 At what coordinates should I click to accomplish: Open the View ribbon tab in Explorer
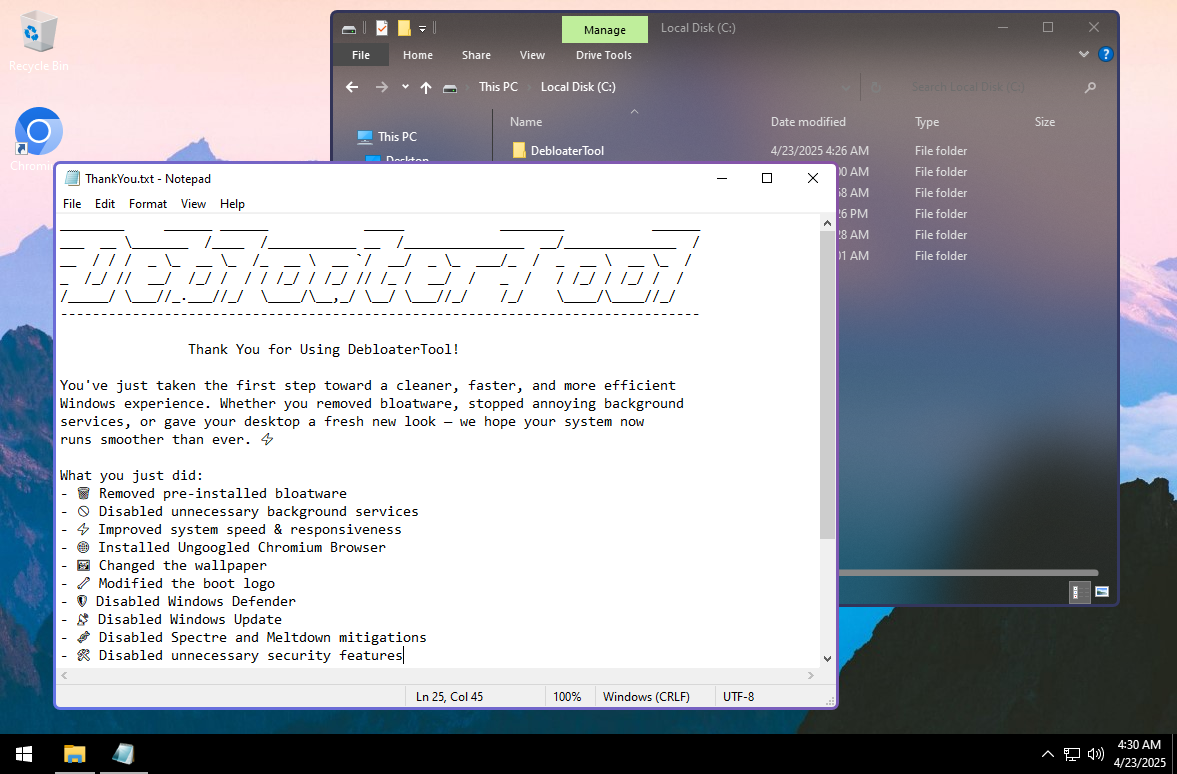[x=532, y=55]
